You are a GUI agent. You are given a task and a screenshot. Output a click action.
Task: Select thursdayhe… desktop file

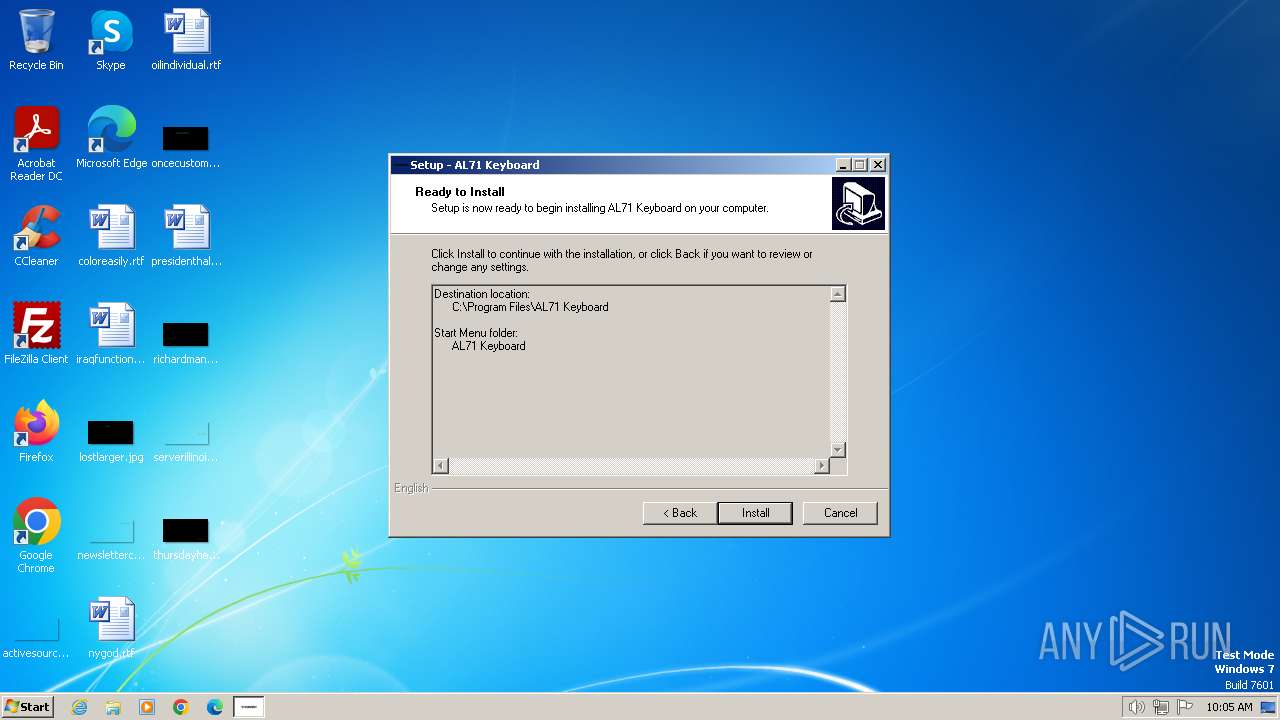coord(186,538)
